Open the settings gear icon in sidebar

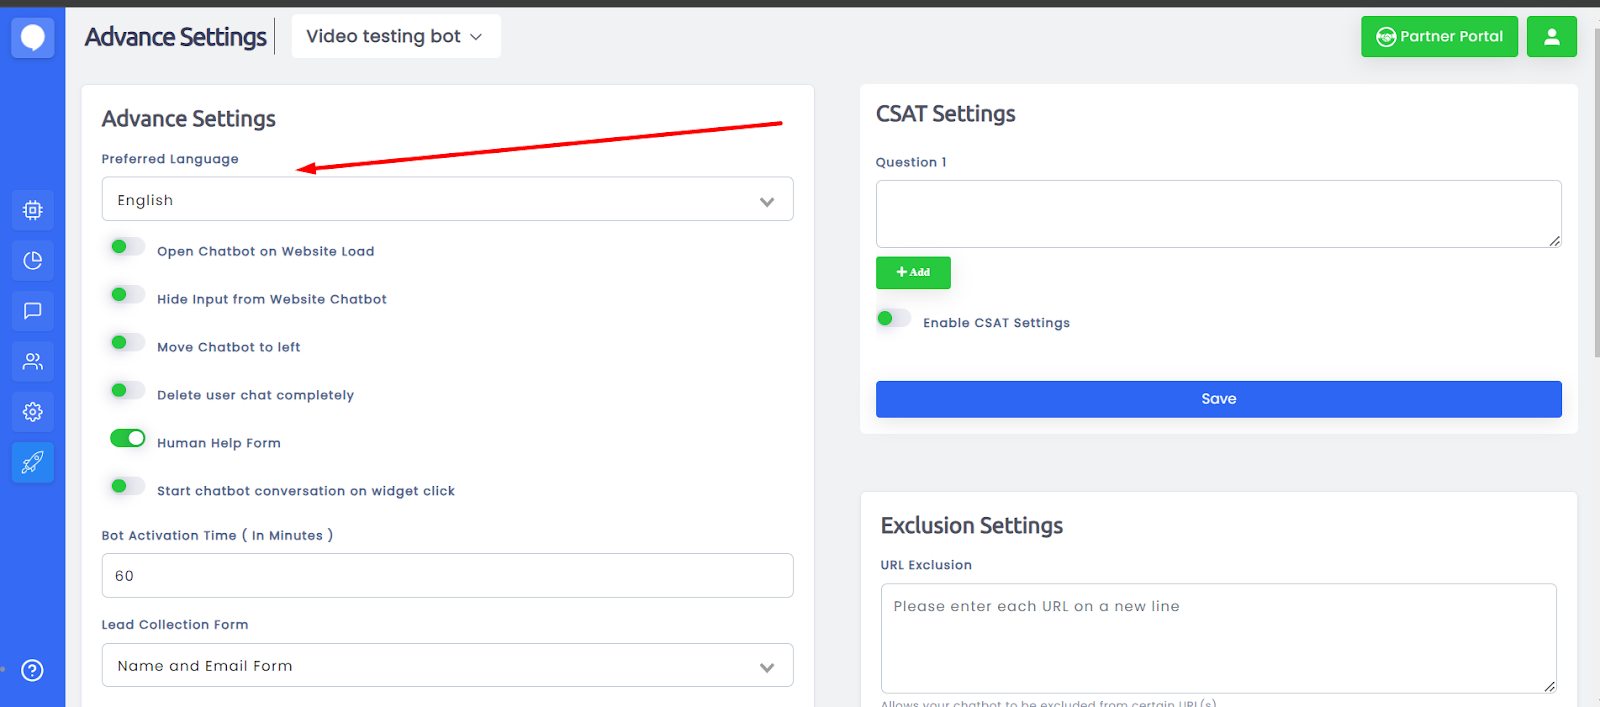click(x=33, y=412)
